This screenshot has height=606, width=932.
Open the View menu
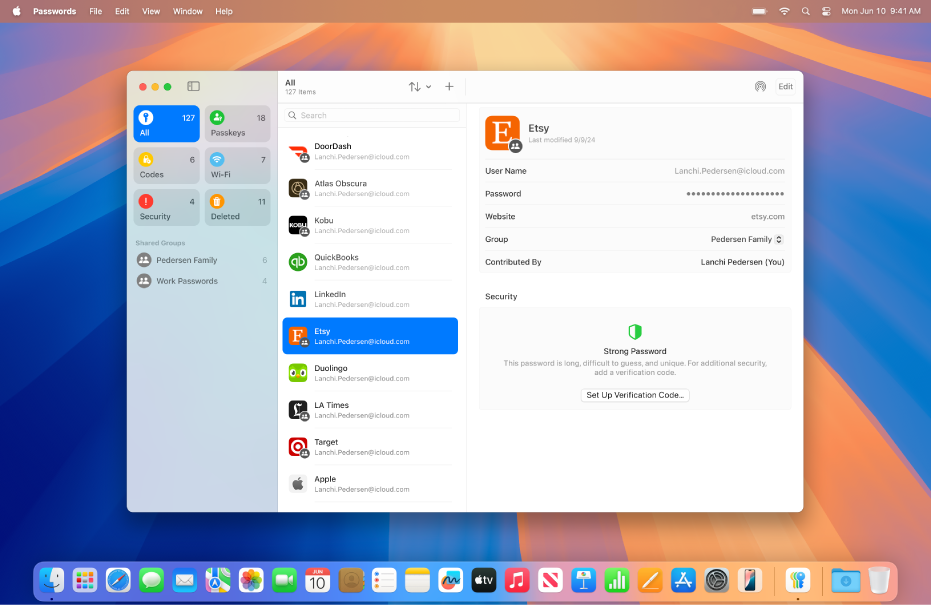pyautogui.click(x=151, y=11)
